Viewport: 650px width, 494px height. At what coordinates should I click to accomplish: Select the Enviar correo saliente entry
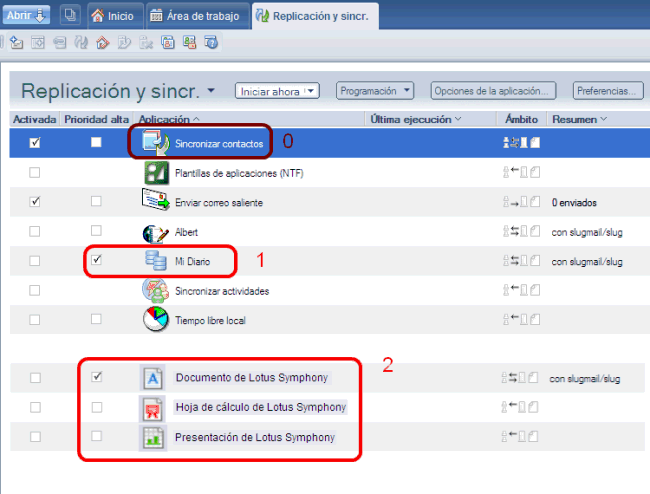click(219, 202)
